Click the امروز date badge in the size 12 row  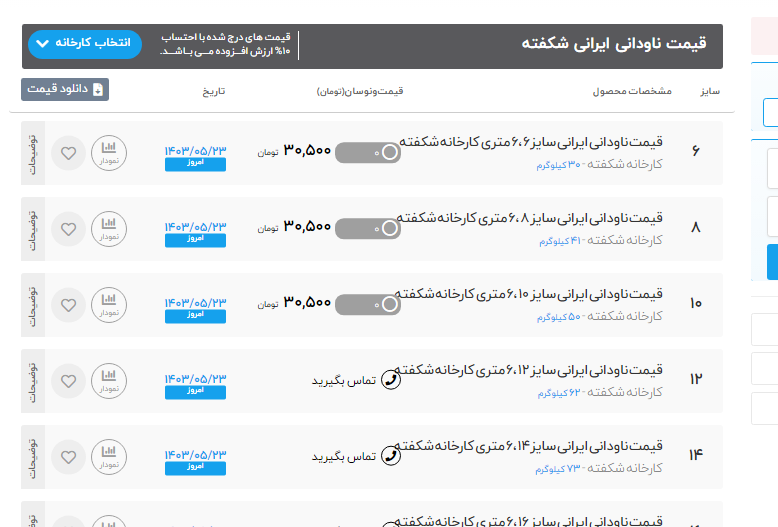click(x=195, y=392)
